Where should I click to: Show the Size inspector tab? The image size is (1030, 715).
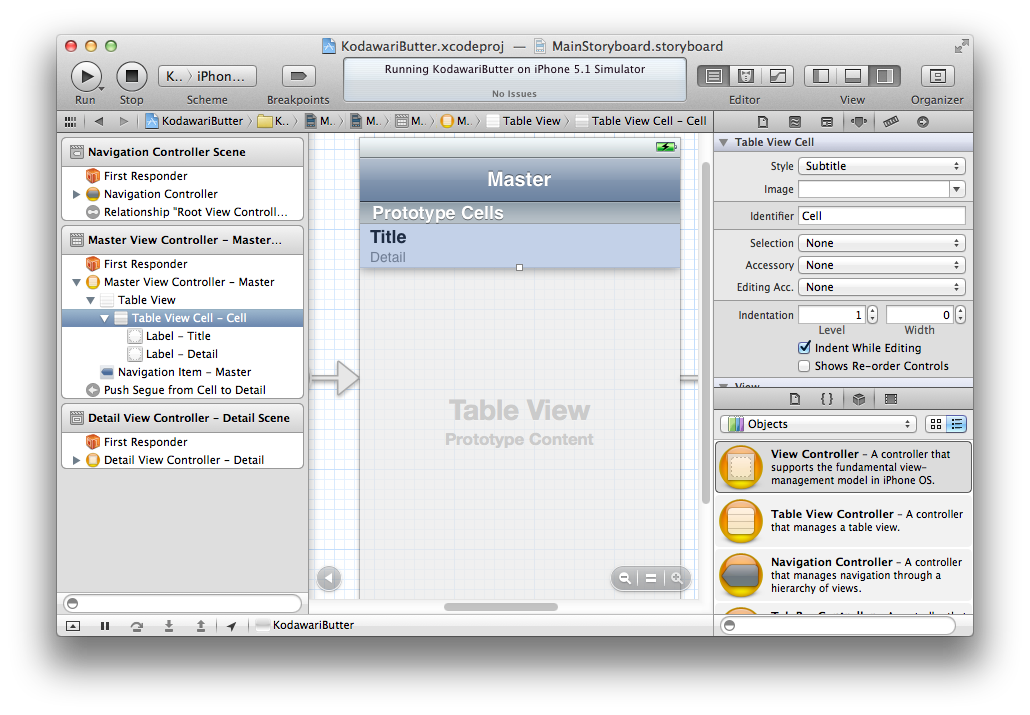891,122
